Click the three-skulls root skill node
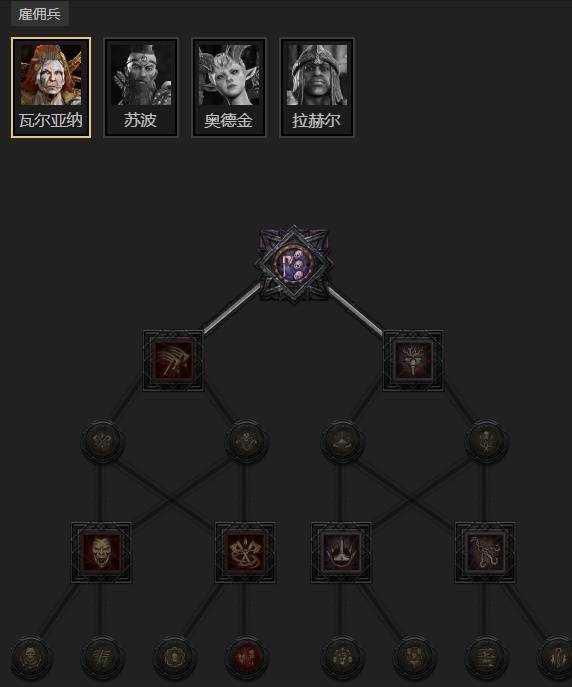 (x=294, y=264)
